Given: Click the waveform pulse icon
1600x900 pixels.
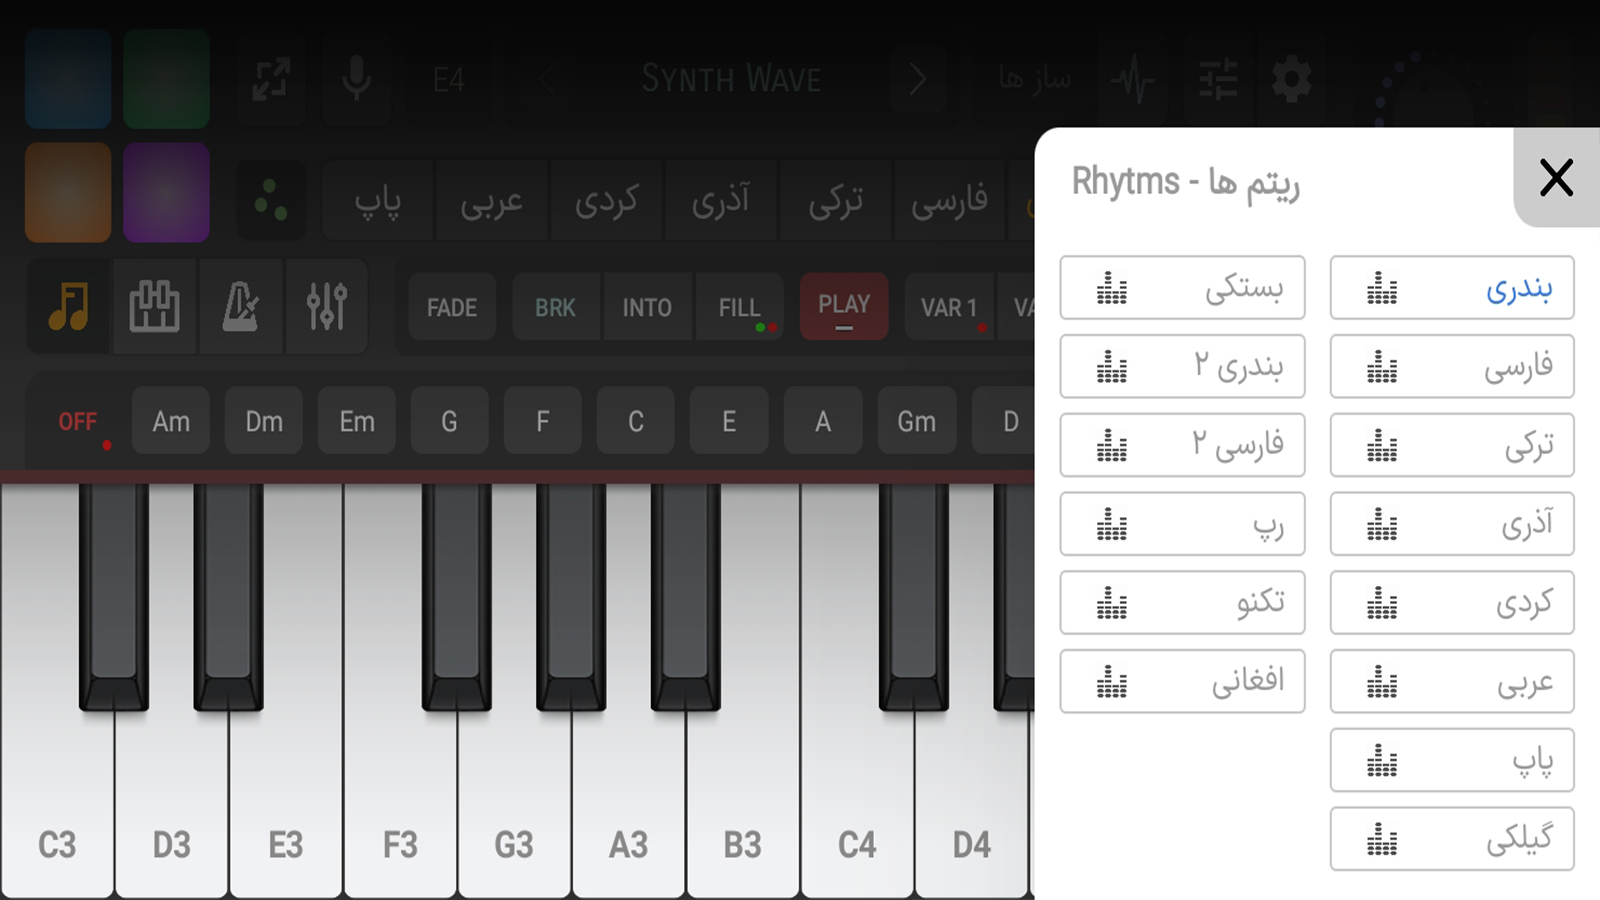Looking at the screenshot, I should pyautogui.click(x=1134, y=79).
